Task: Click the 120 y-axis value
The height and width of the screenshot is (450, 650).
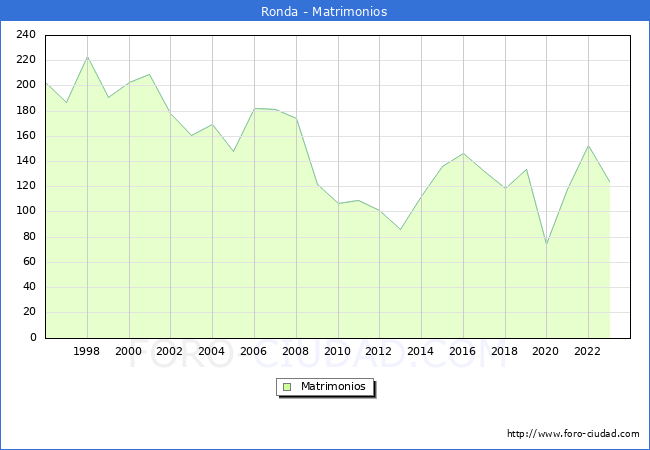Action: point(26,186)
